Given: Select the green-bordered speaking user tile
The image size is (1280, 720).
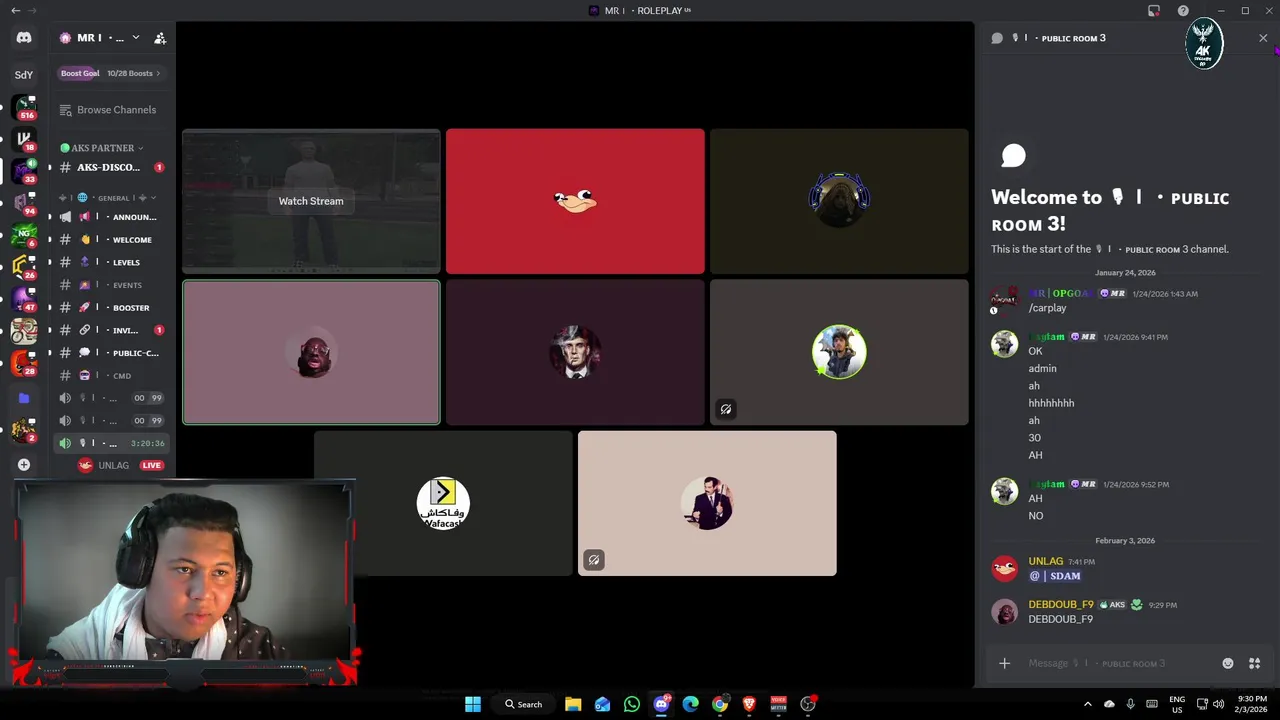Looking at the screenshot, I should point(311,352).
